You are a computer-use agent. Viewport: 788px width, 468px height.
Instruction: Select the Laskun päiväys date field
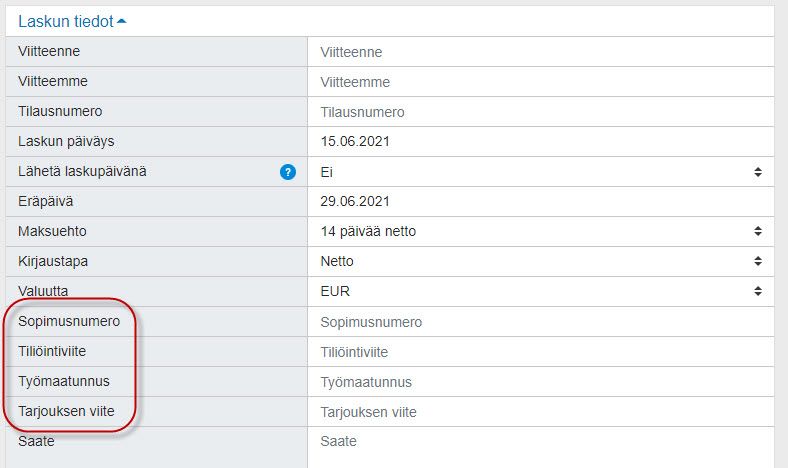[x=540, y=142]
